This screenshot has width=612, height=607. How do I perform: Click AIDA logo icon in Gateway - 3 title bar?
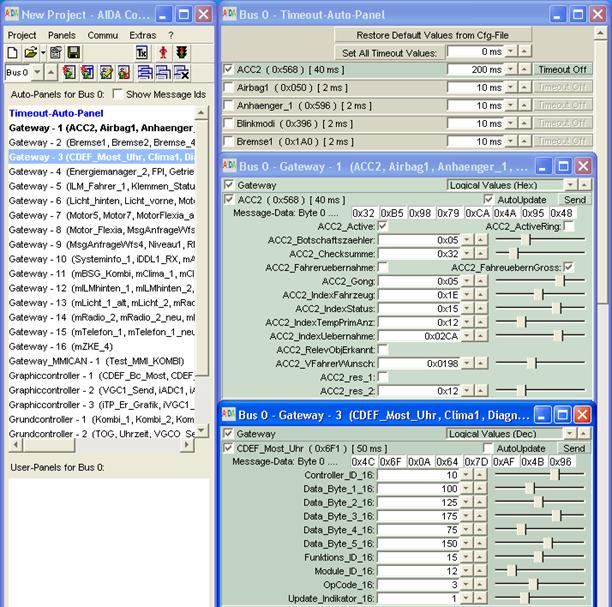click(229, 414)
